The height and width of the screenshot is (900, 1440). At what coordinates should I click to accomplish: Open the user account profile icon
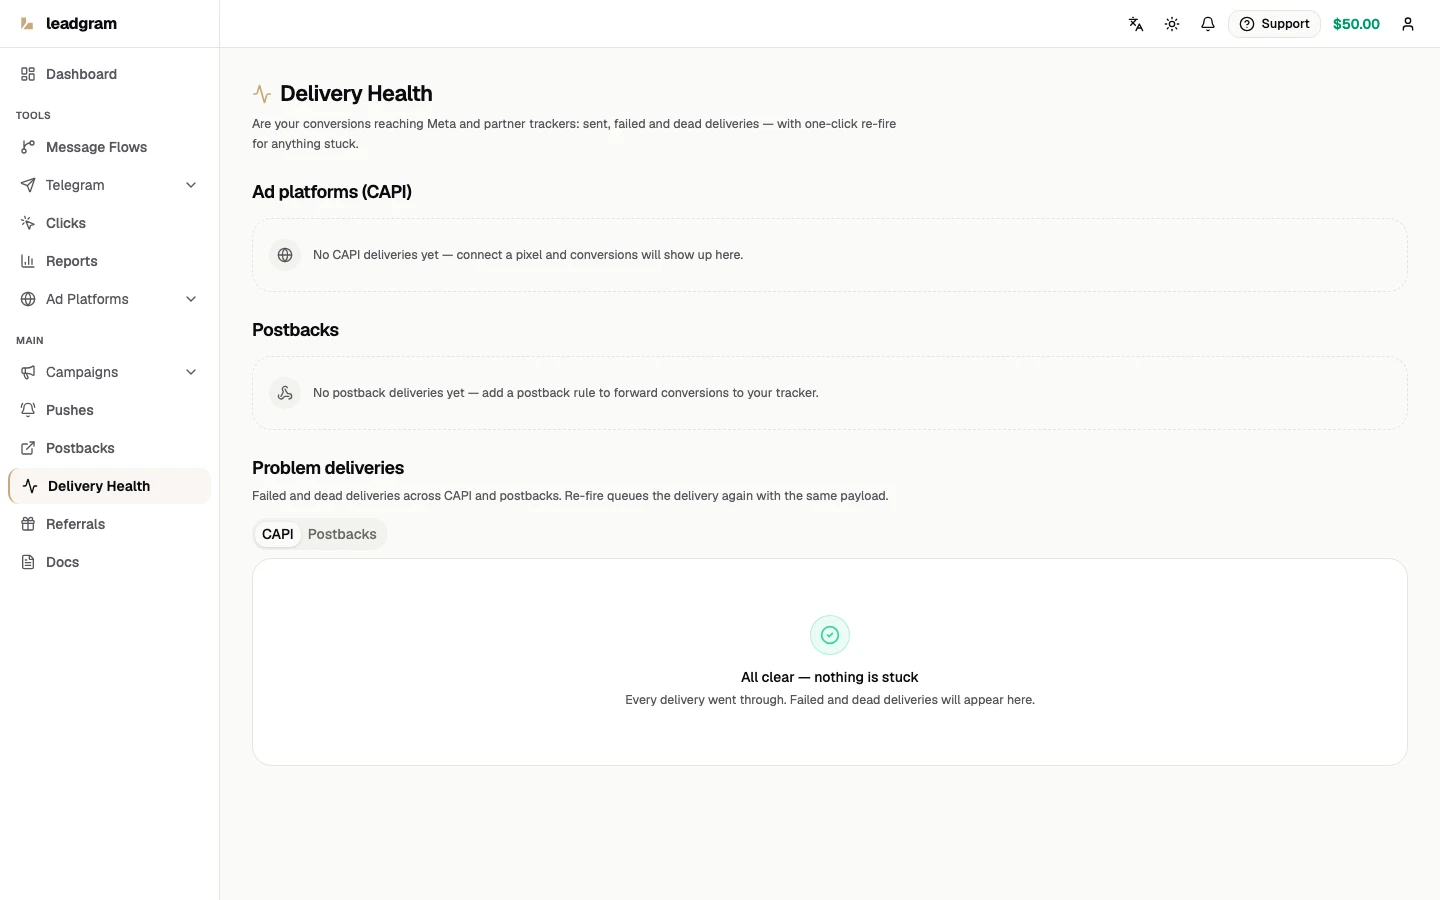pyautogui.click(x=1408, y=24)
